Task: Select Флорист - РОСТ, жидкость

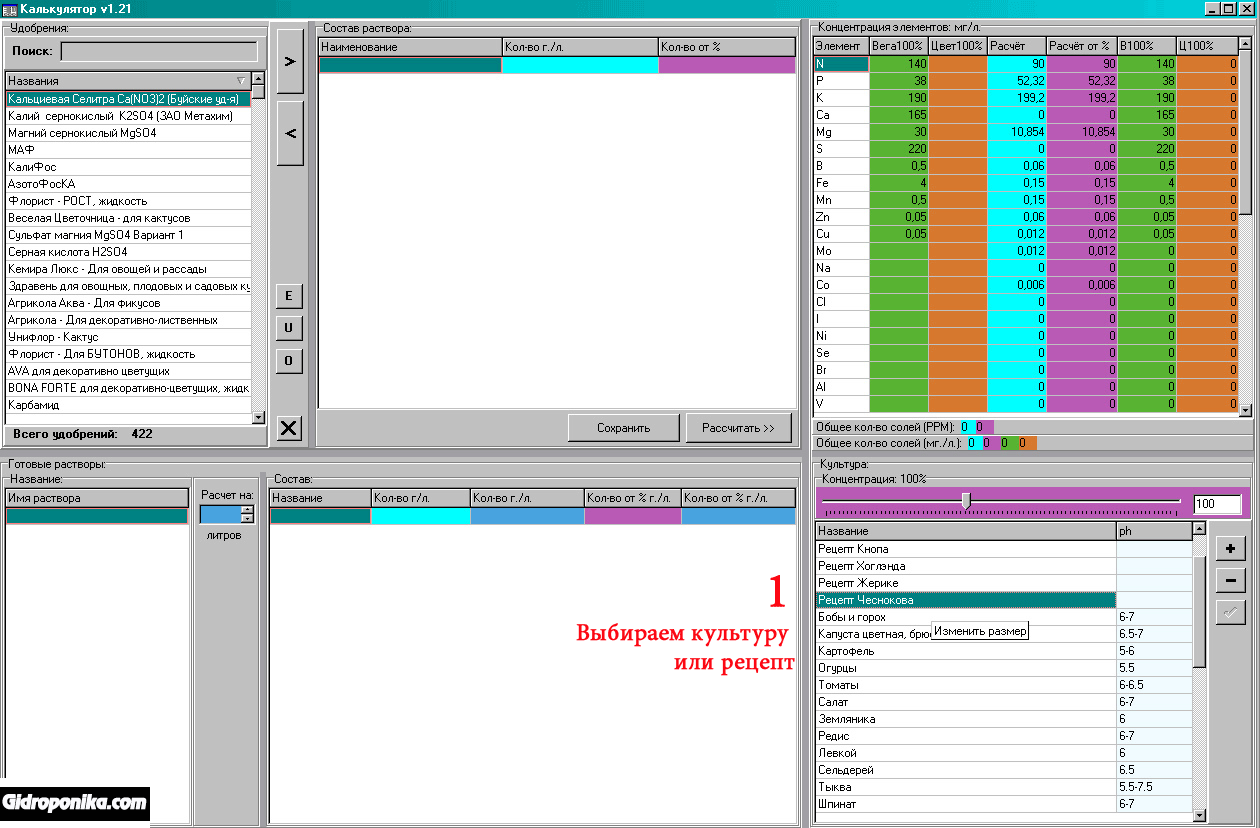Action: click(127, 201)
